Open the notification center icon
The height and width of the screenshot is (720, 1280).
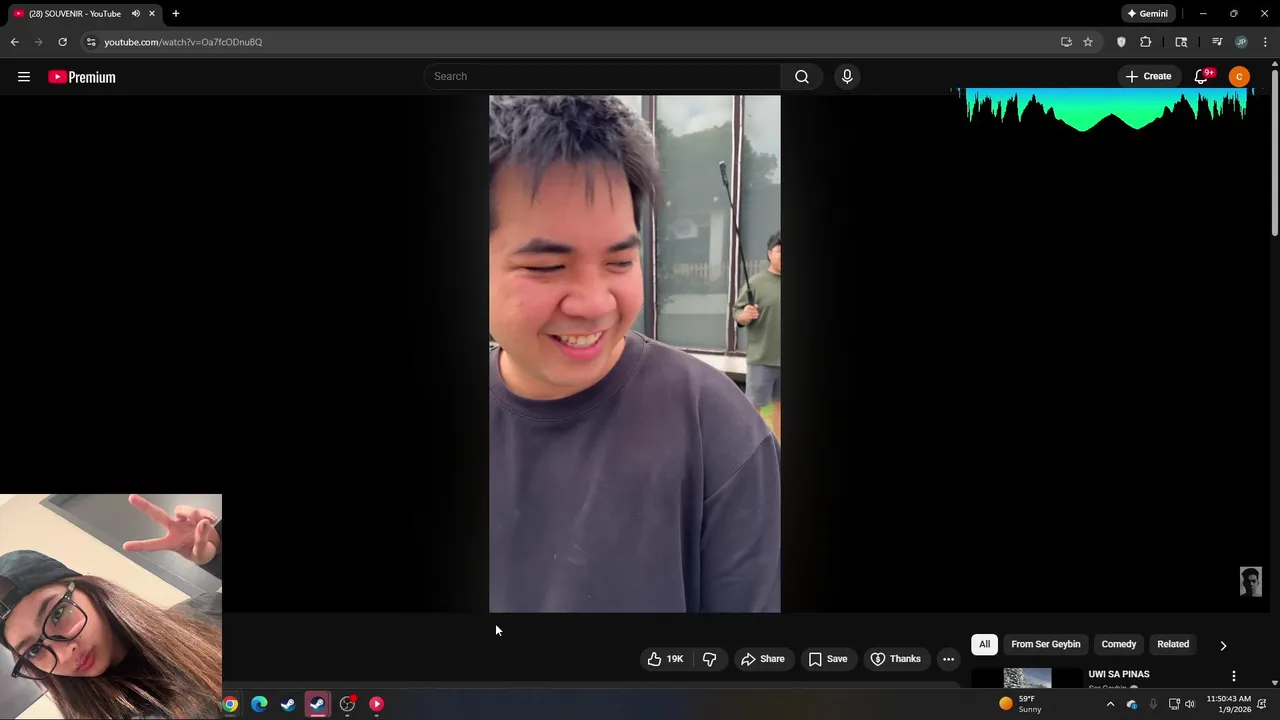(x=1263, y=704)
